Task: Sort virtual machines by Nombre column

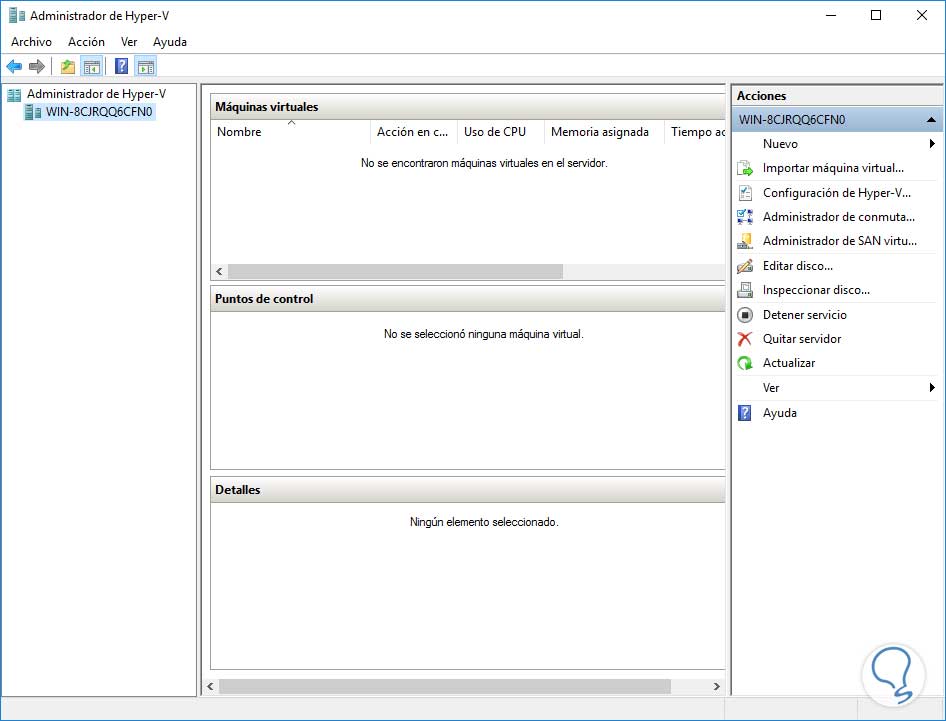Action: [x=290, y=132]
